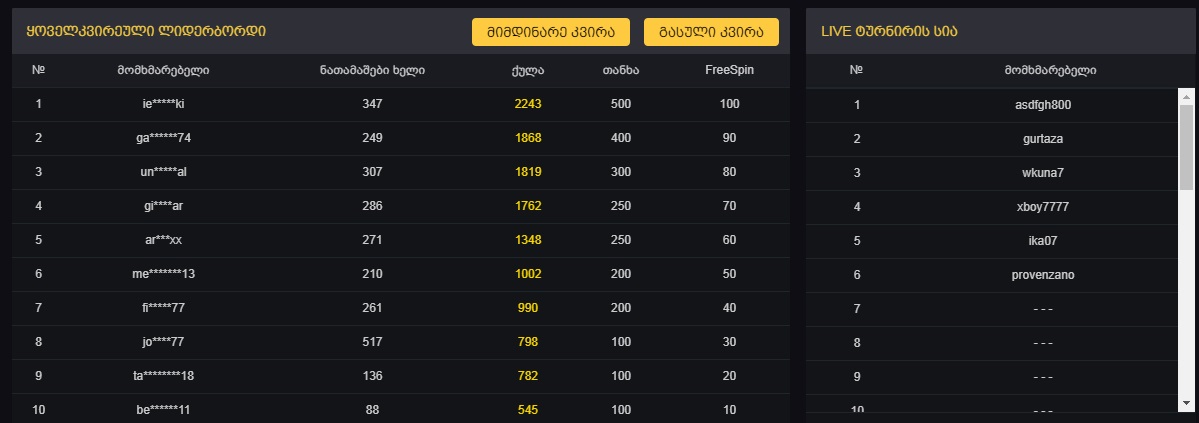
Task: Select live tournament player provenzano
Action: 1050,275
